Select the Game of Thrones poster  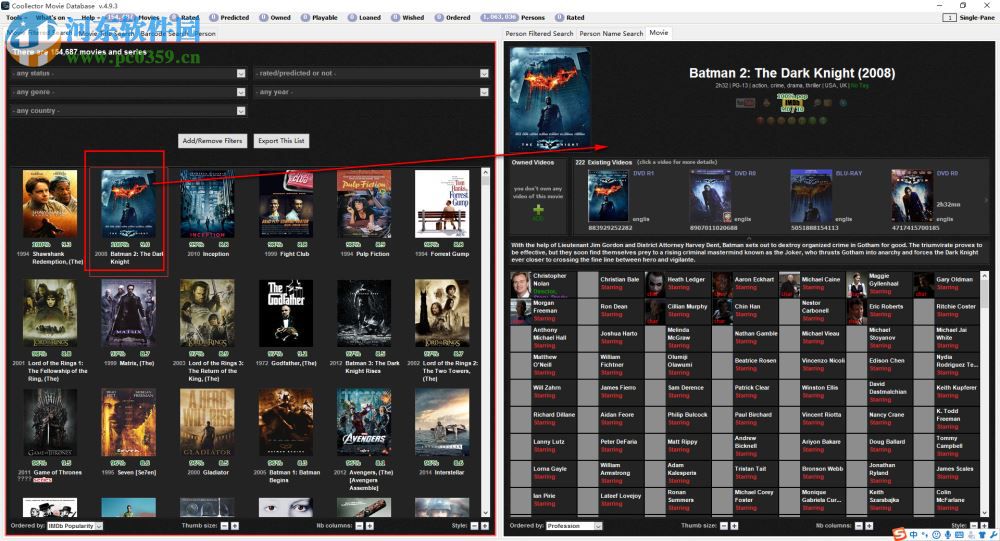pos(50,422)
